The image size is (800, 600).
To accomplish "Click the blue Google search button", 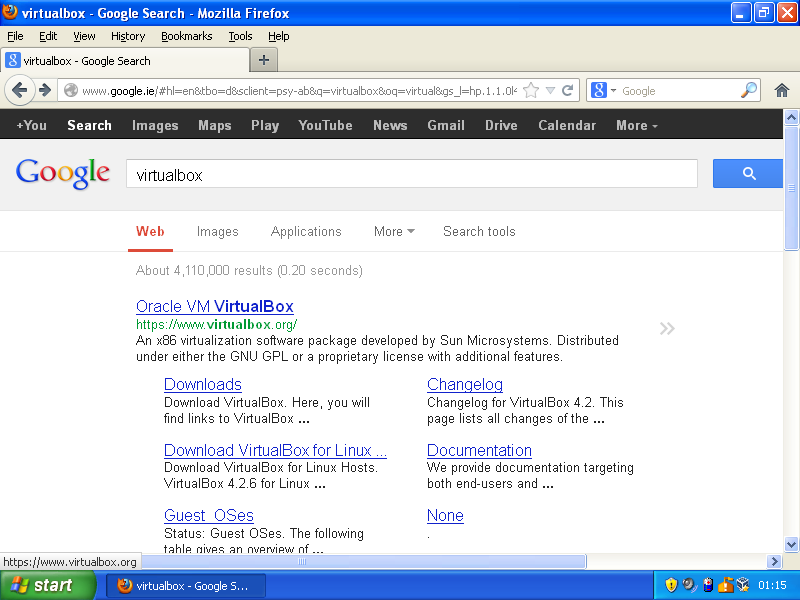I will click(747, 173).
